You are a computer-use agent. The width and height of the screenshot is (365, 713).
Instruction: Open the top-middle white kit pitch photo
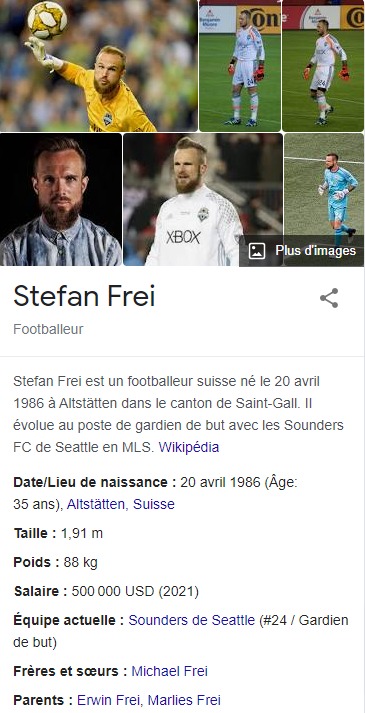point(240,65)
